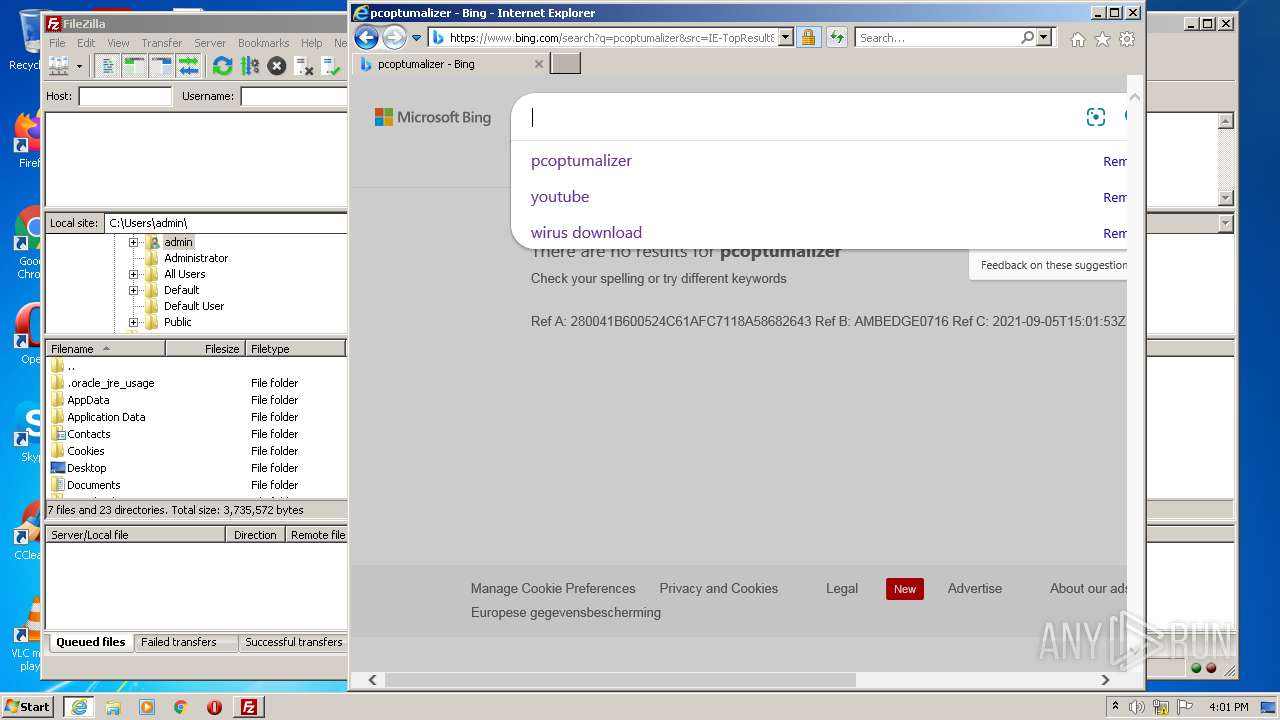Switch to Queued files tab
1280x720 pixels.
pyautogui.click(x=90, y=642)
